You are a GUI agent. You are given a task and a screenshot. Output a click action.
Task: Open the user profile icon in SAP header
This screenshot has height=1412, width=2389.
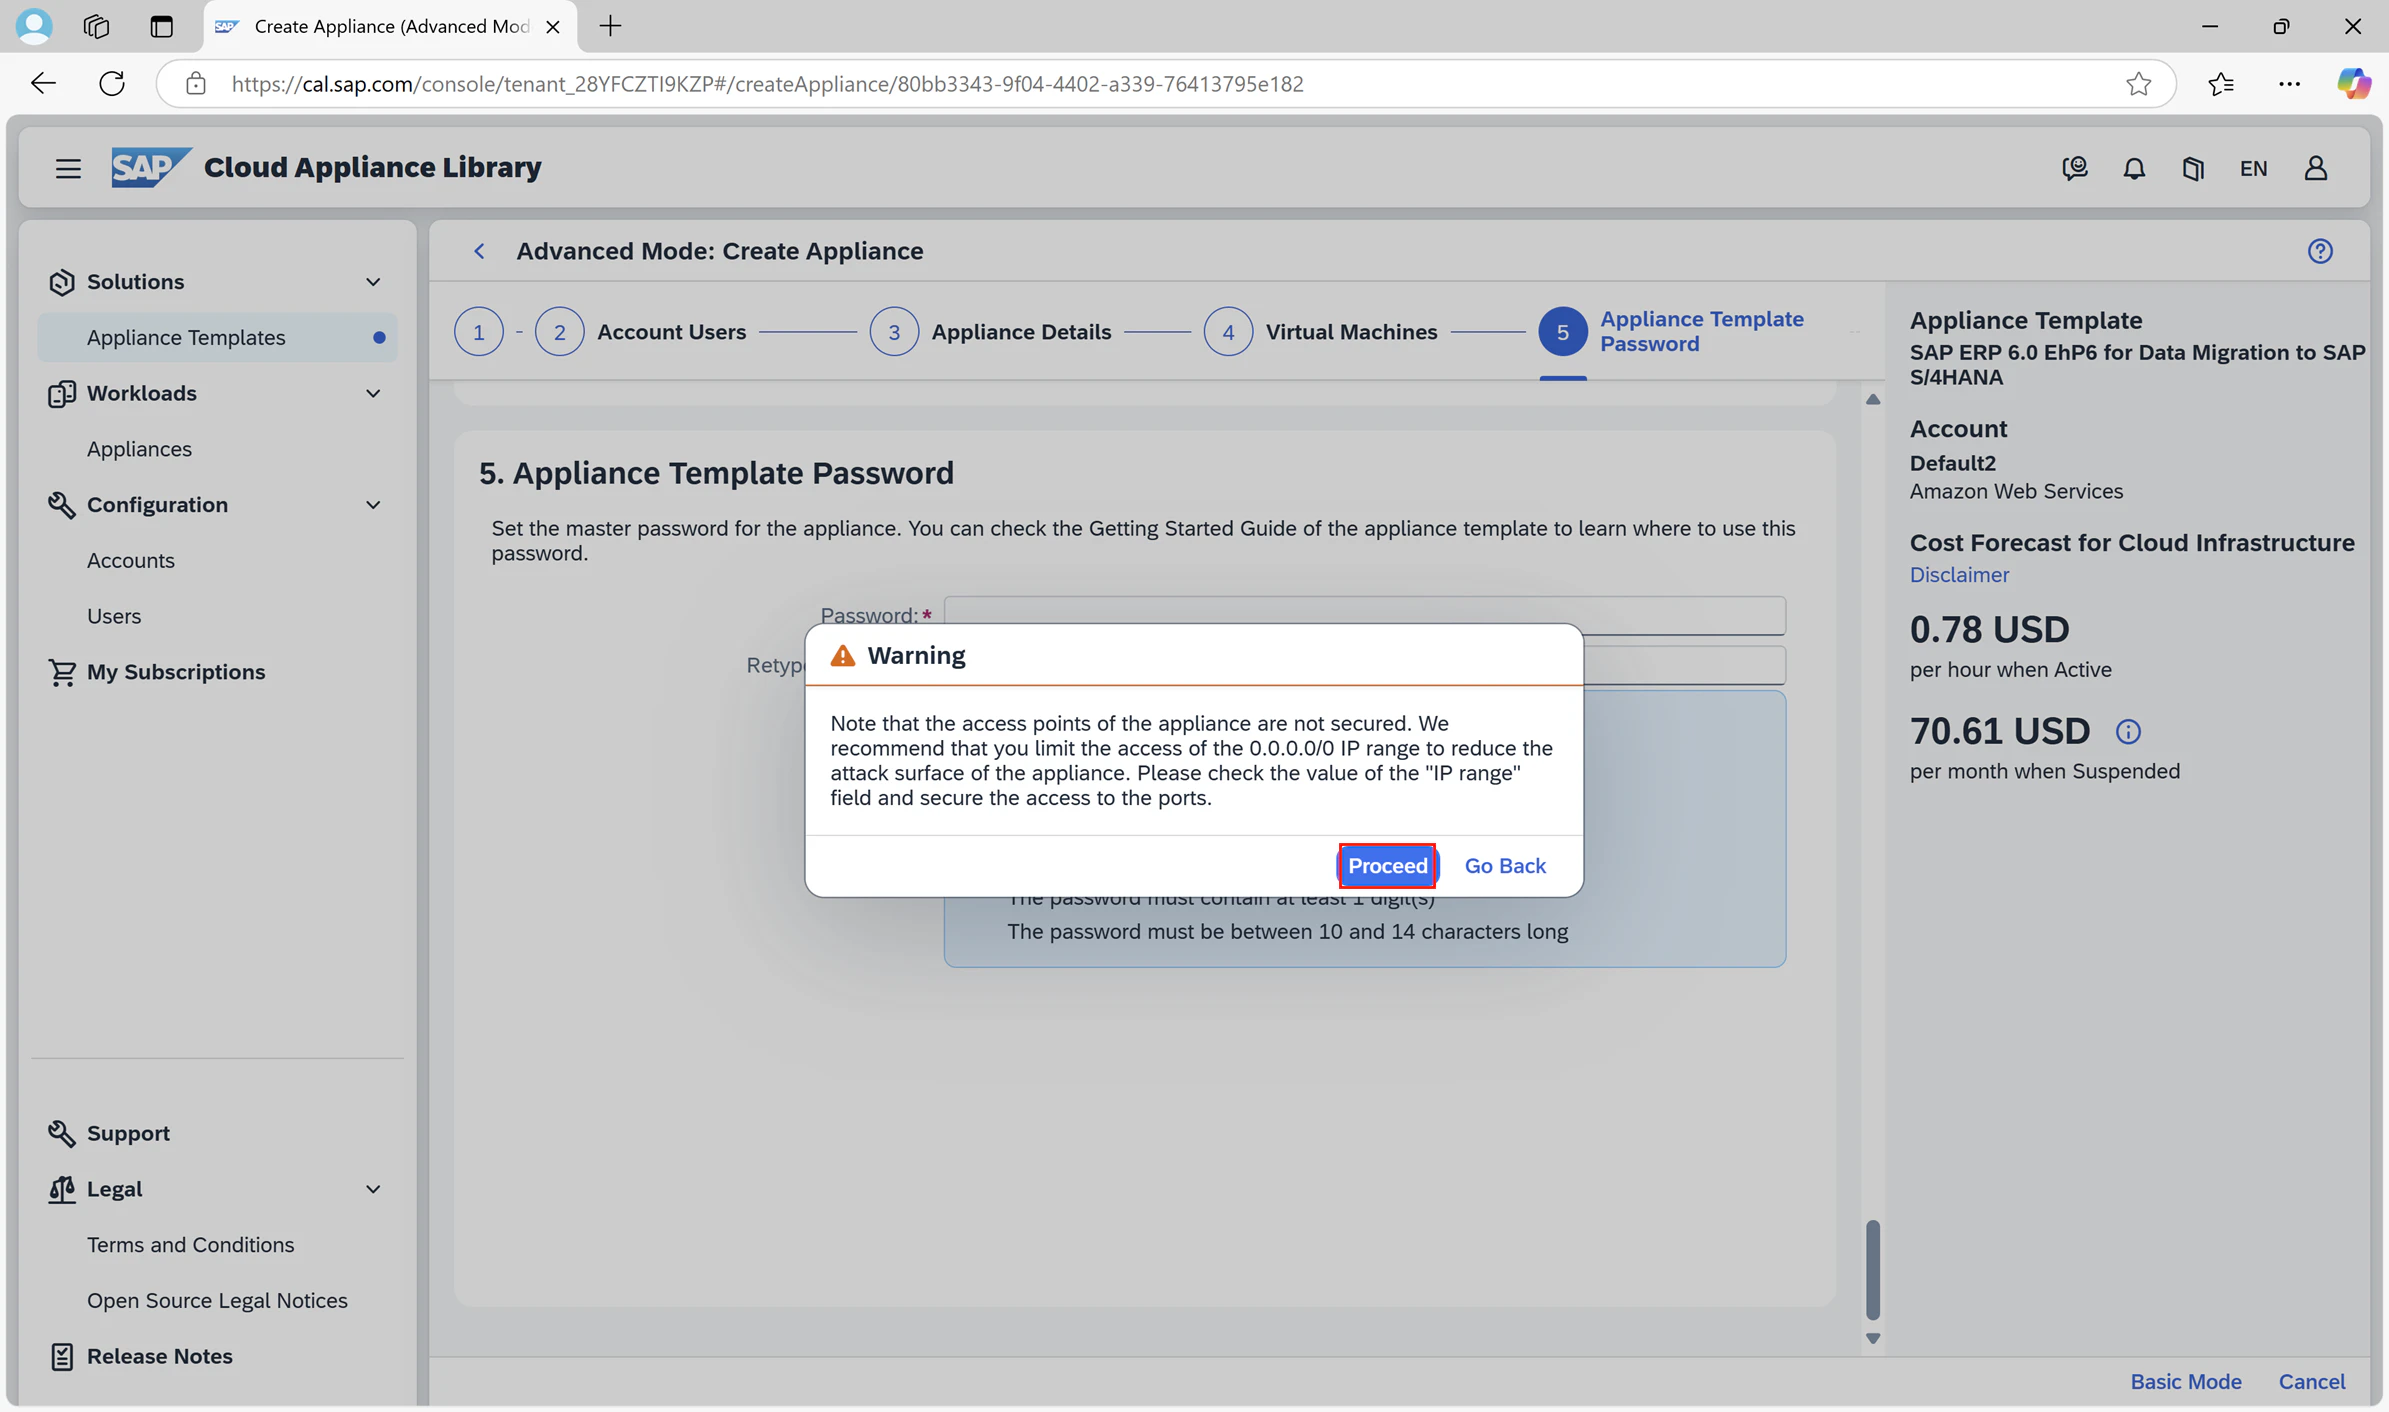click(2316, 168)
